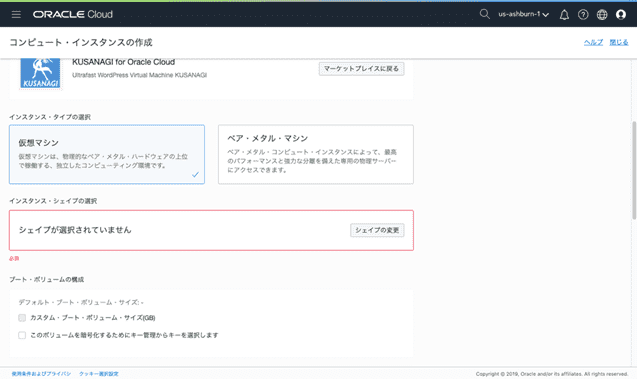Click the マーケットプレイスに戻る button
637x379 pixels.
click(x=361, y=69)
